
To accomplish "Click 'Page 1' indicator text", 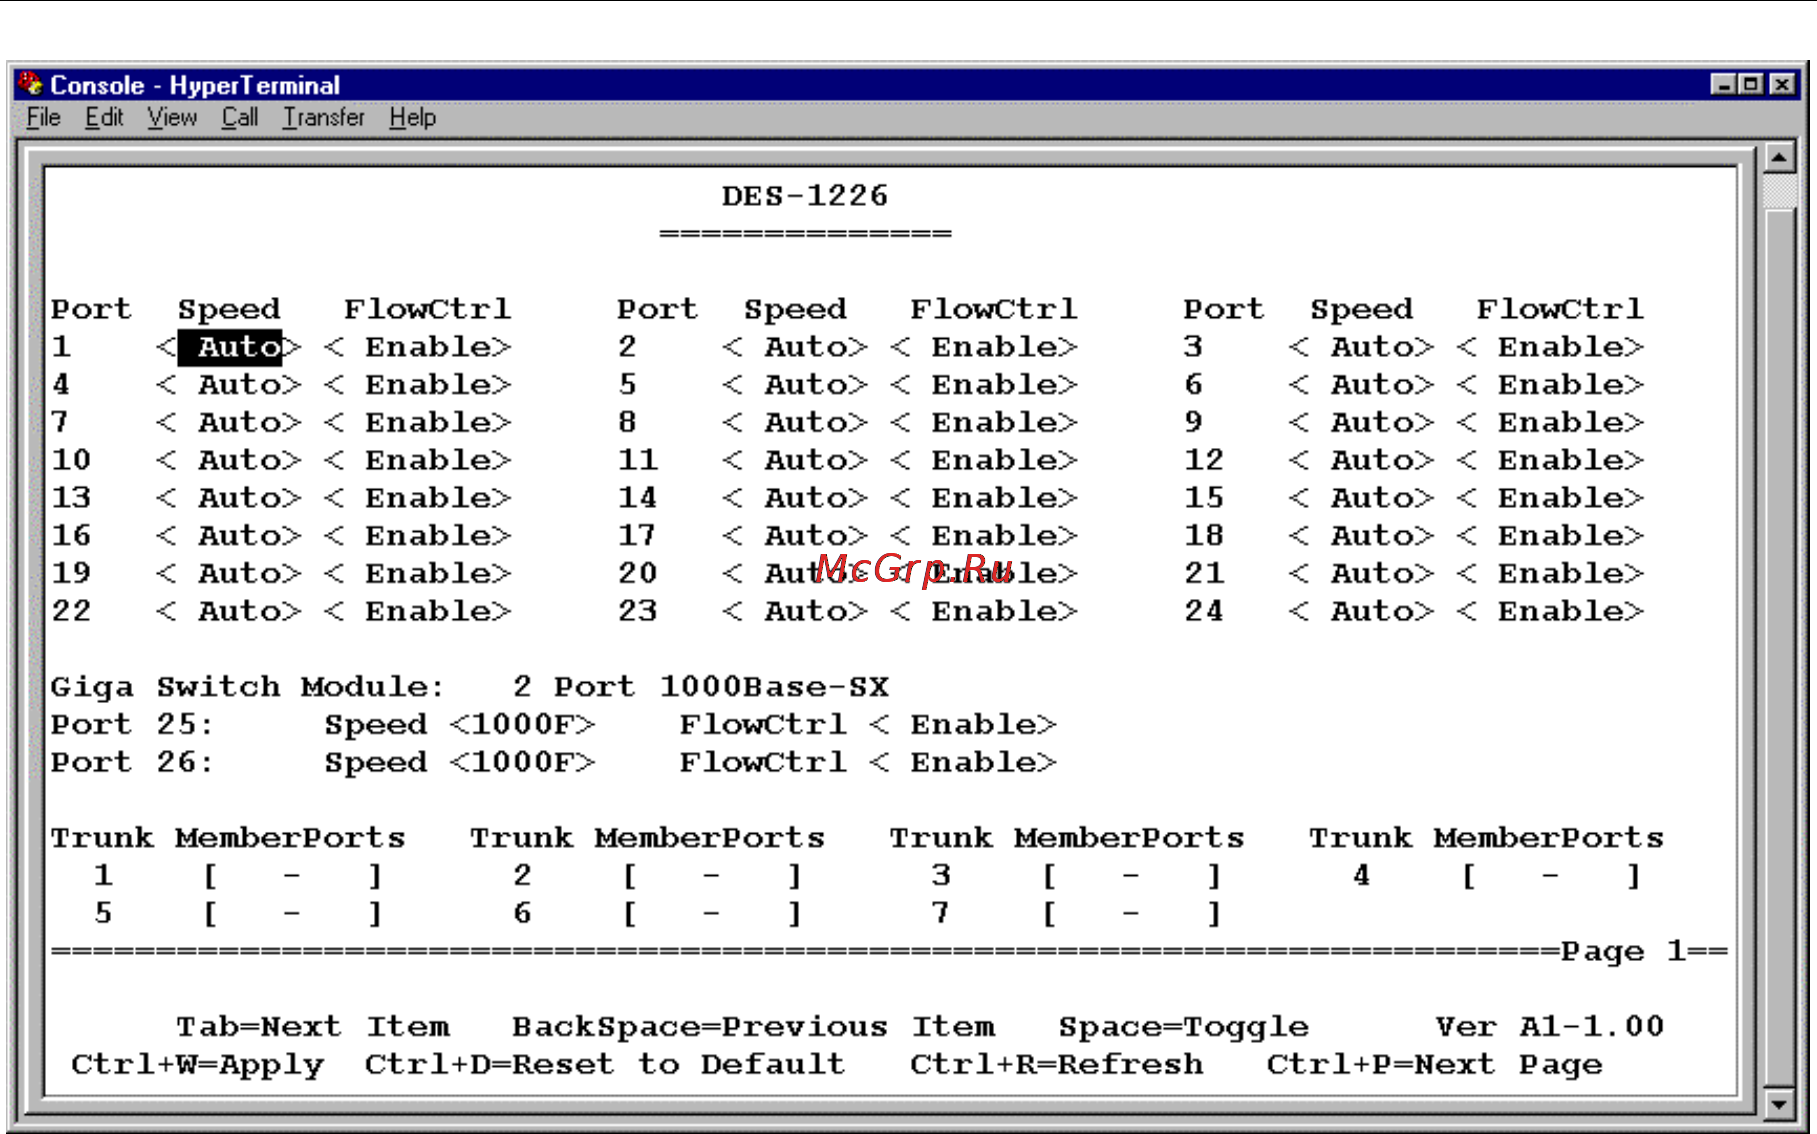I will (x=1624, y=951).
